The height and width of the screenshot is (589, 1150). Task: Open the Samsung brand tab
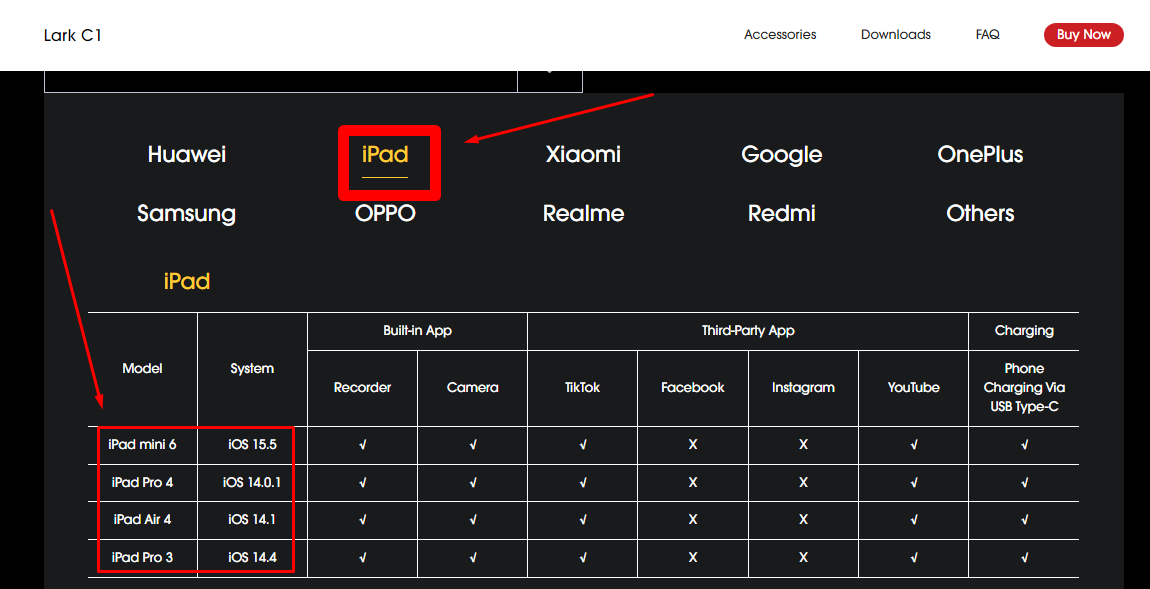click(x=186, y=213)
